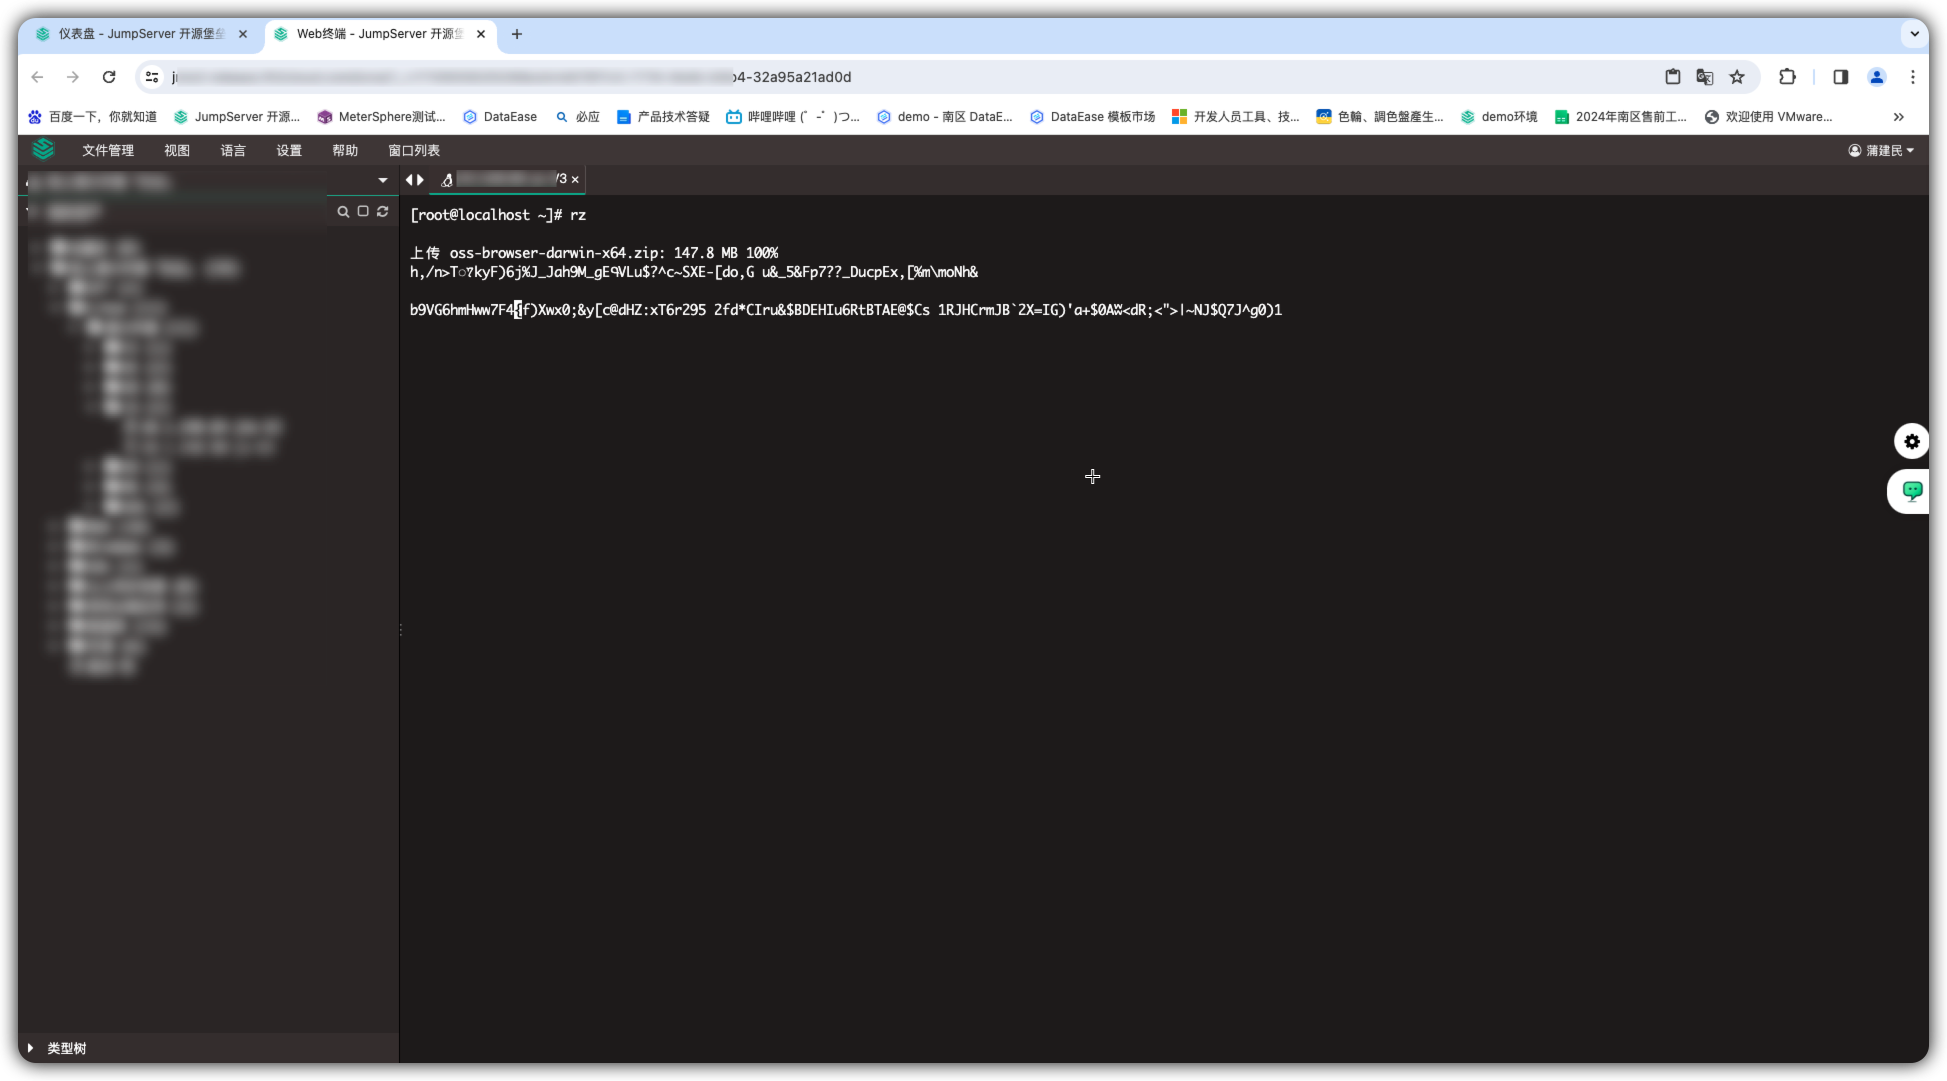This screenshot has width=1947, height=1081.
Task: Open the 窗口列表 menu
Action: pyautogui.click(x=414, y=151)
